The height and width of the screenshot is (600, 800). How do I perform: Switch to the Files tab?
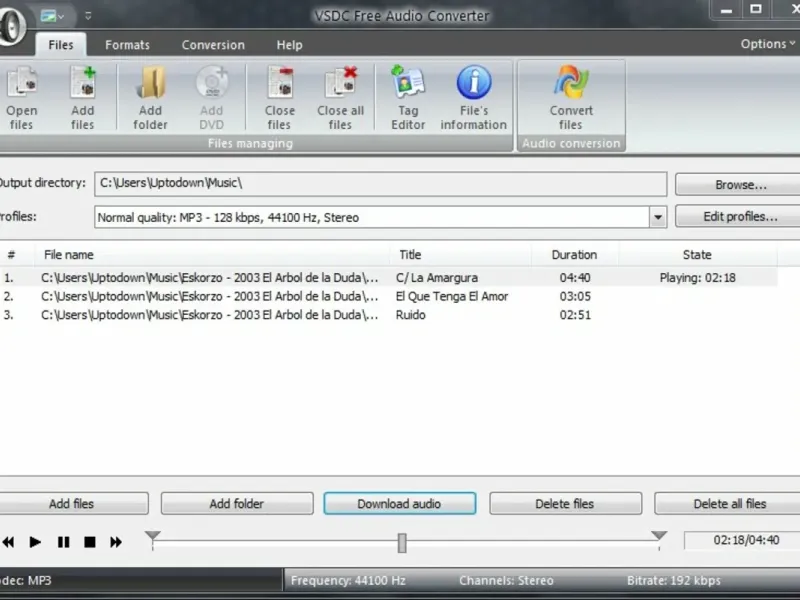point(61,45)
